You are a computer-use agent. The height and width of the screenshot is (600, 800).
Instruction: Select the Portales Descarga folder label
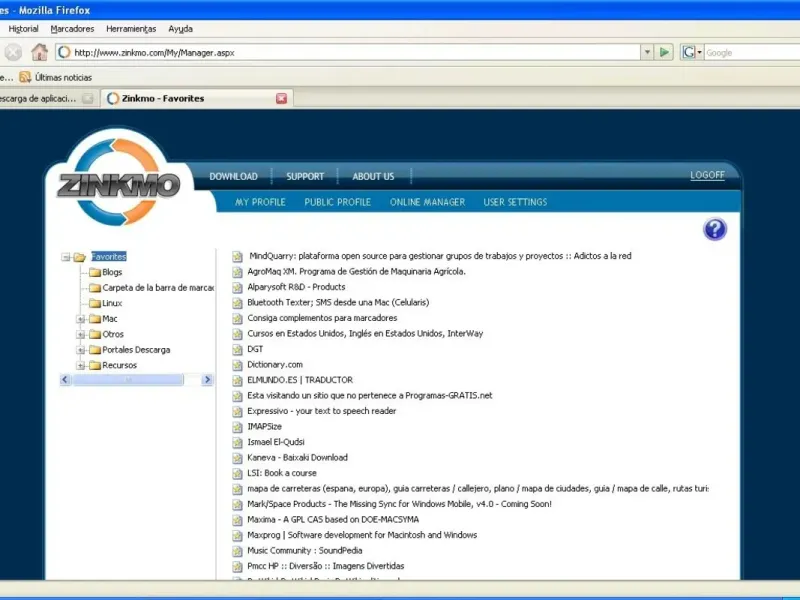pos(136,350)
